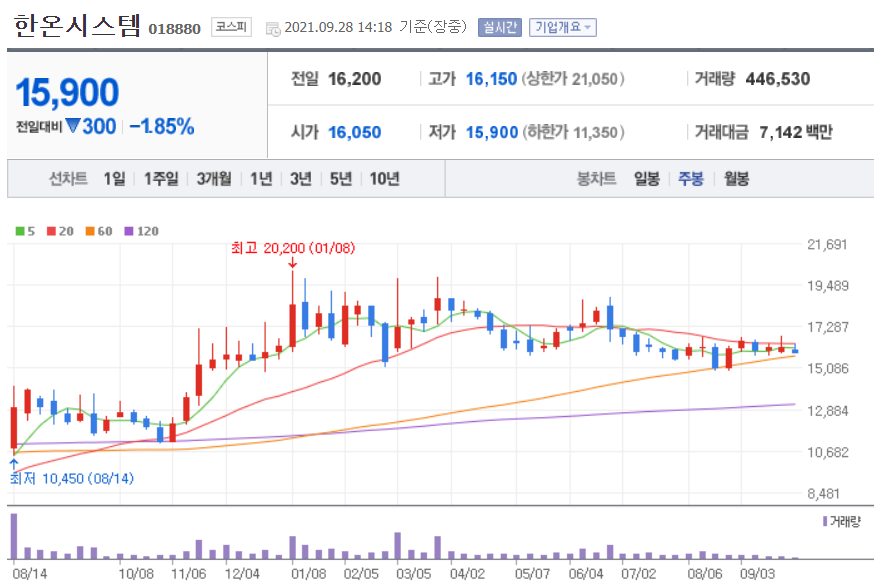Click the 최고 20,200 (01/08) annotation
This screenshot has height=587, width=874.
[293, 248]
